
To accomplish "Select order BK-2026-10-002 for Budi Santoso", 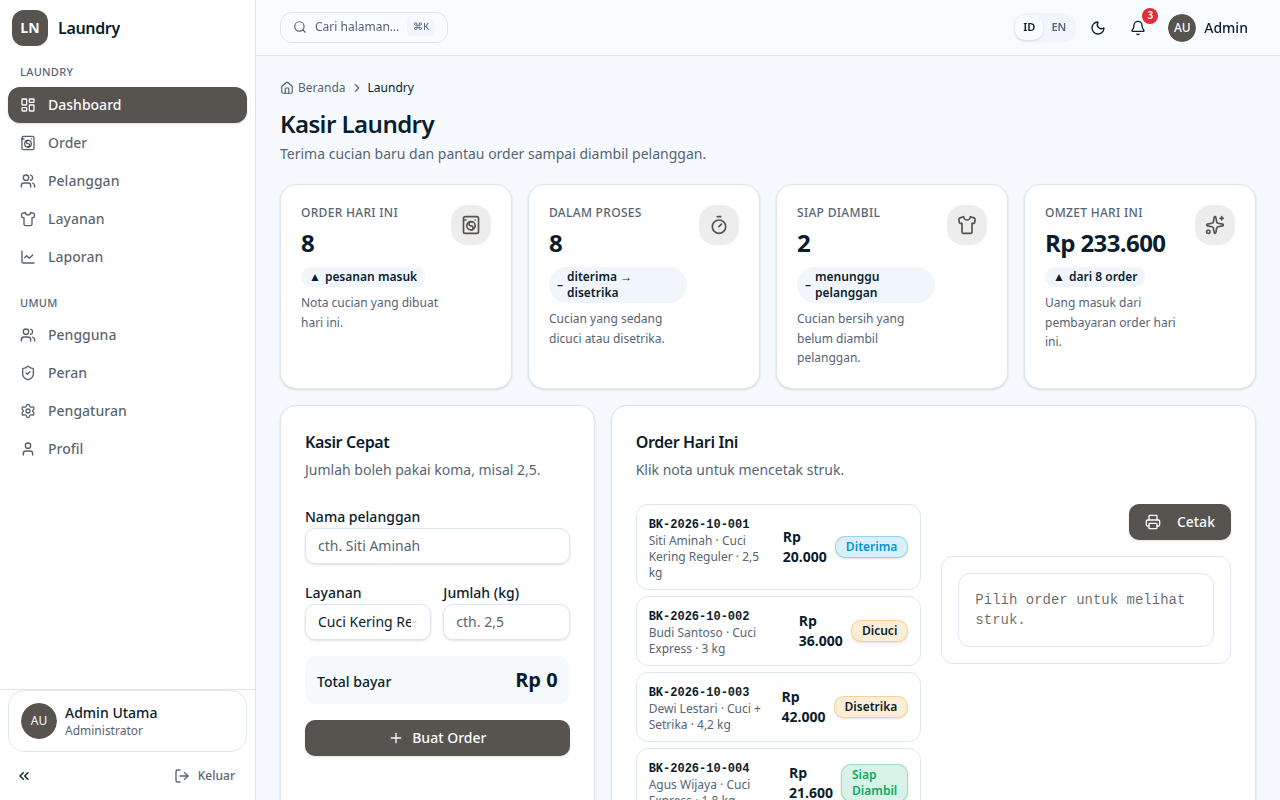I will (778, 631).
